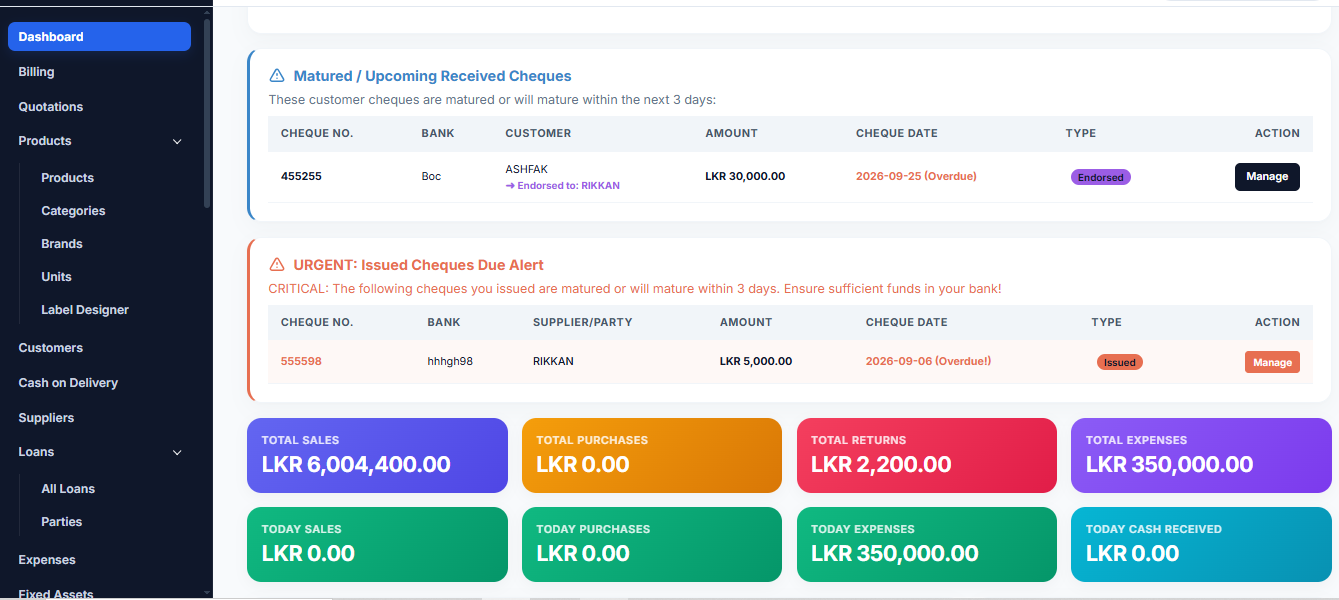
Task: Click the warning icon beside Matured Received Cheques
Action: tap(277, 76)
